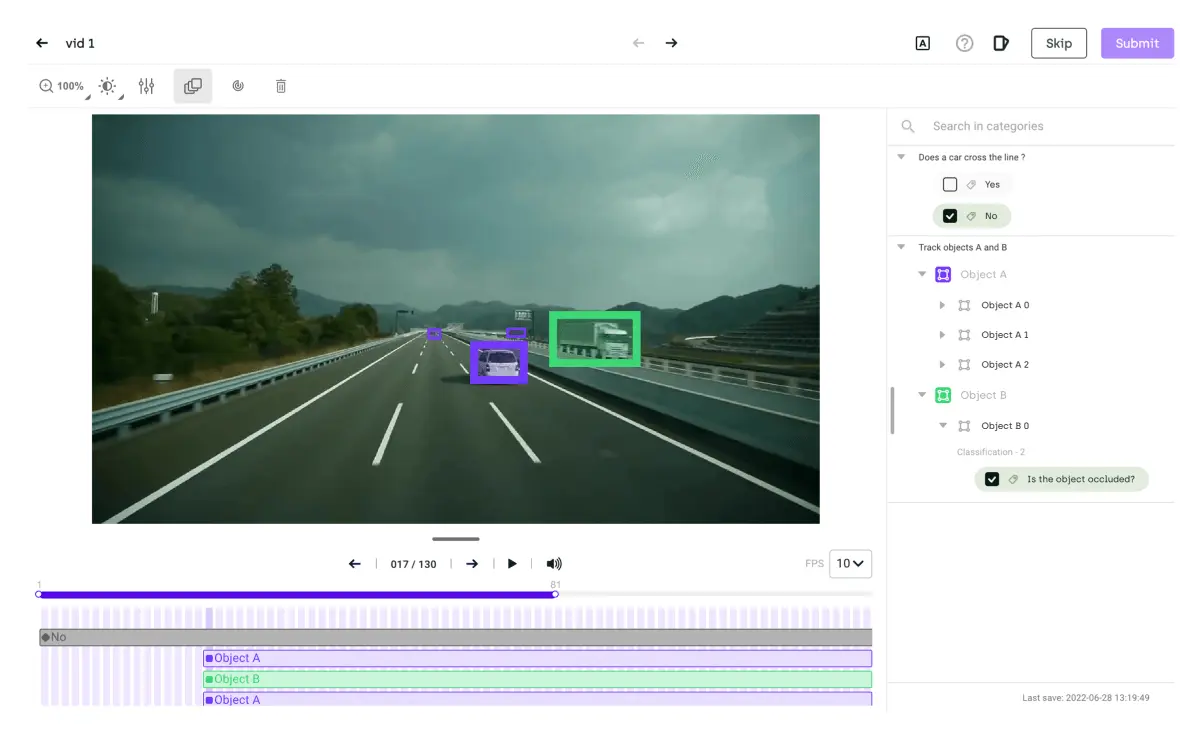Collapse the Object A tree item

pos(922,274)
